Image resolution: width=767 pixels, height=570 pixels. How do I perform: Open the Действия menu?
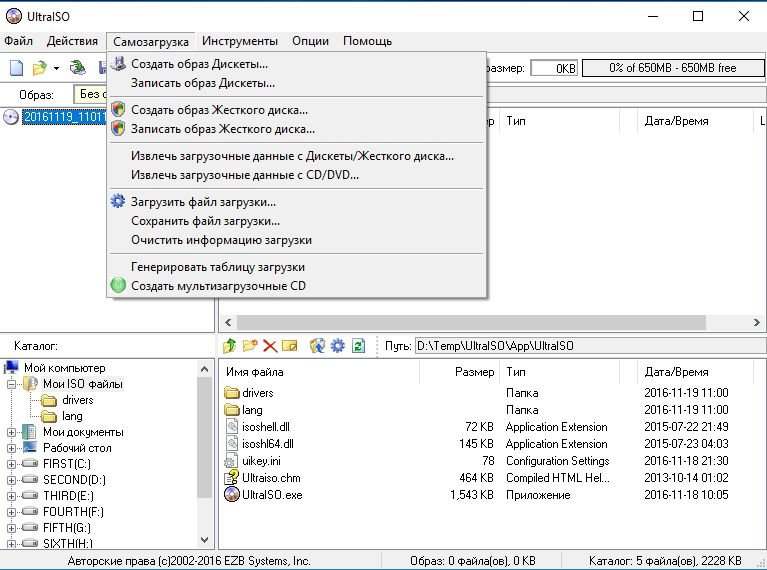tap(72, 41)
